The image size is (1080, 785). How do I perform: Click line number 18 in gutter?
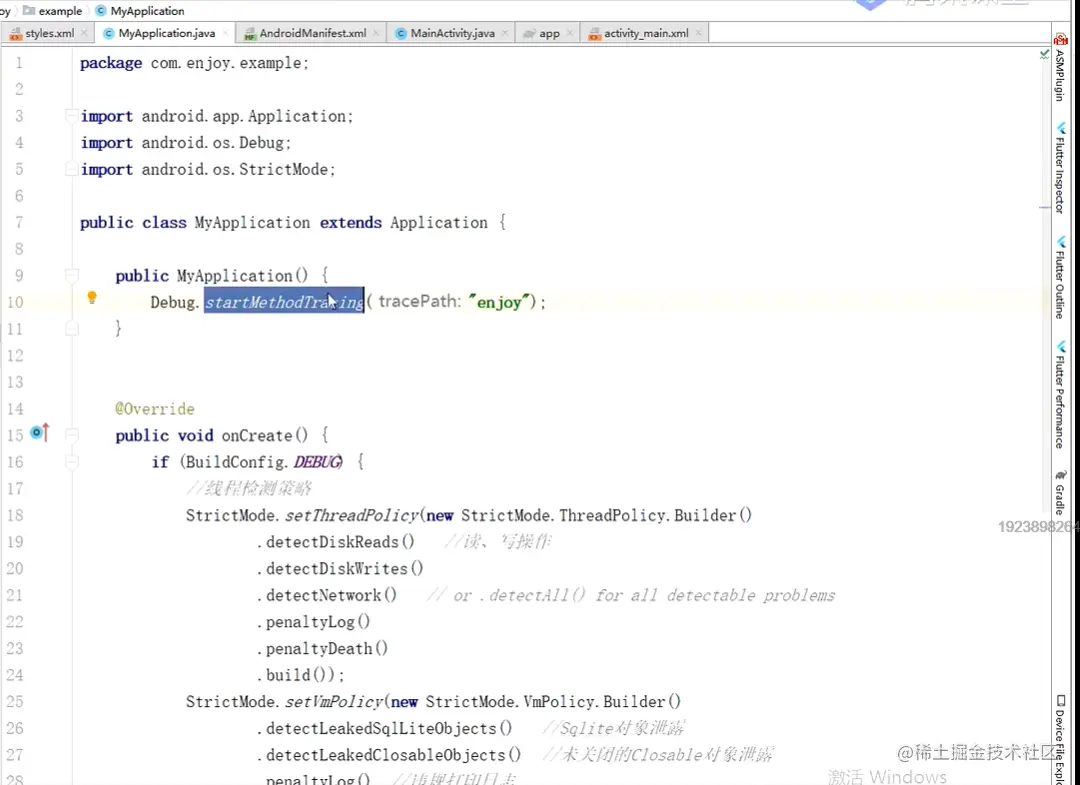14,516
